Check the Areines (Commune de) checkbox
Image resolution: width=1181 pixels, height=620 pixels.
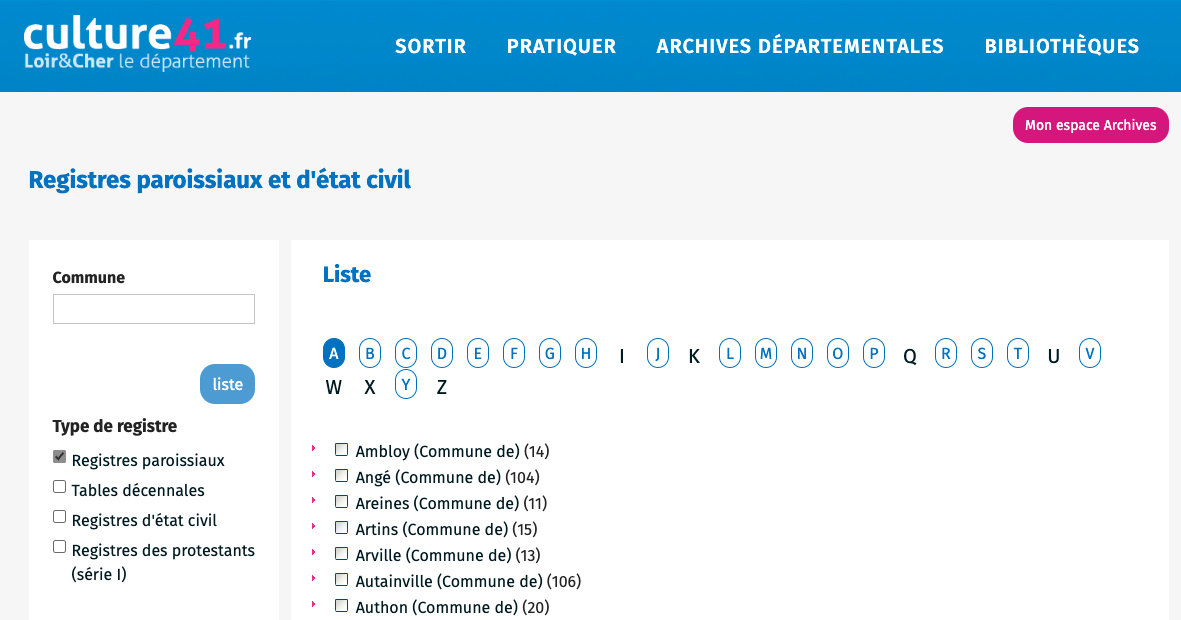coord(341,502)
